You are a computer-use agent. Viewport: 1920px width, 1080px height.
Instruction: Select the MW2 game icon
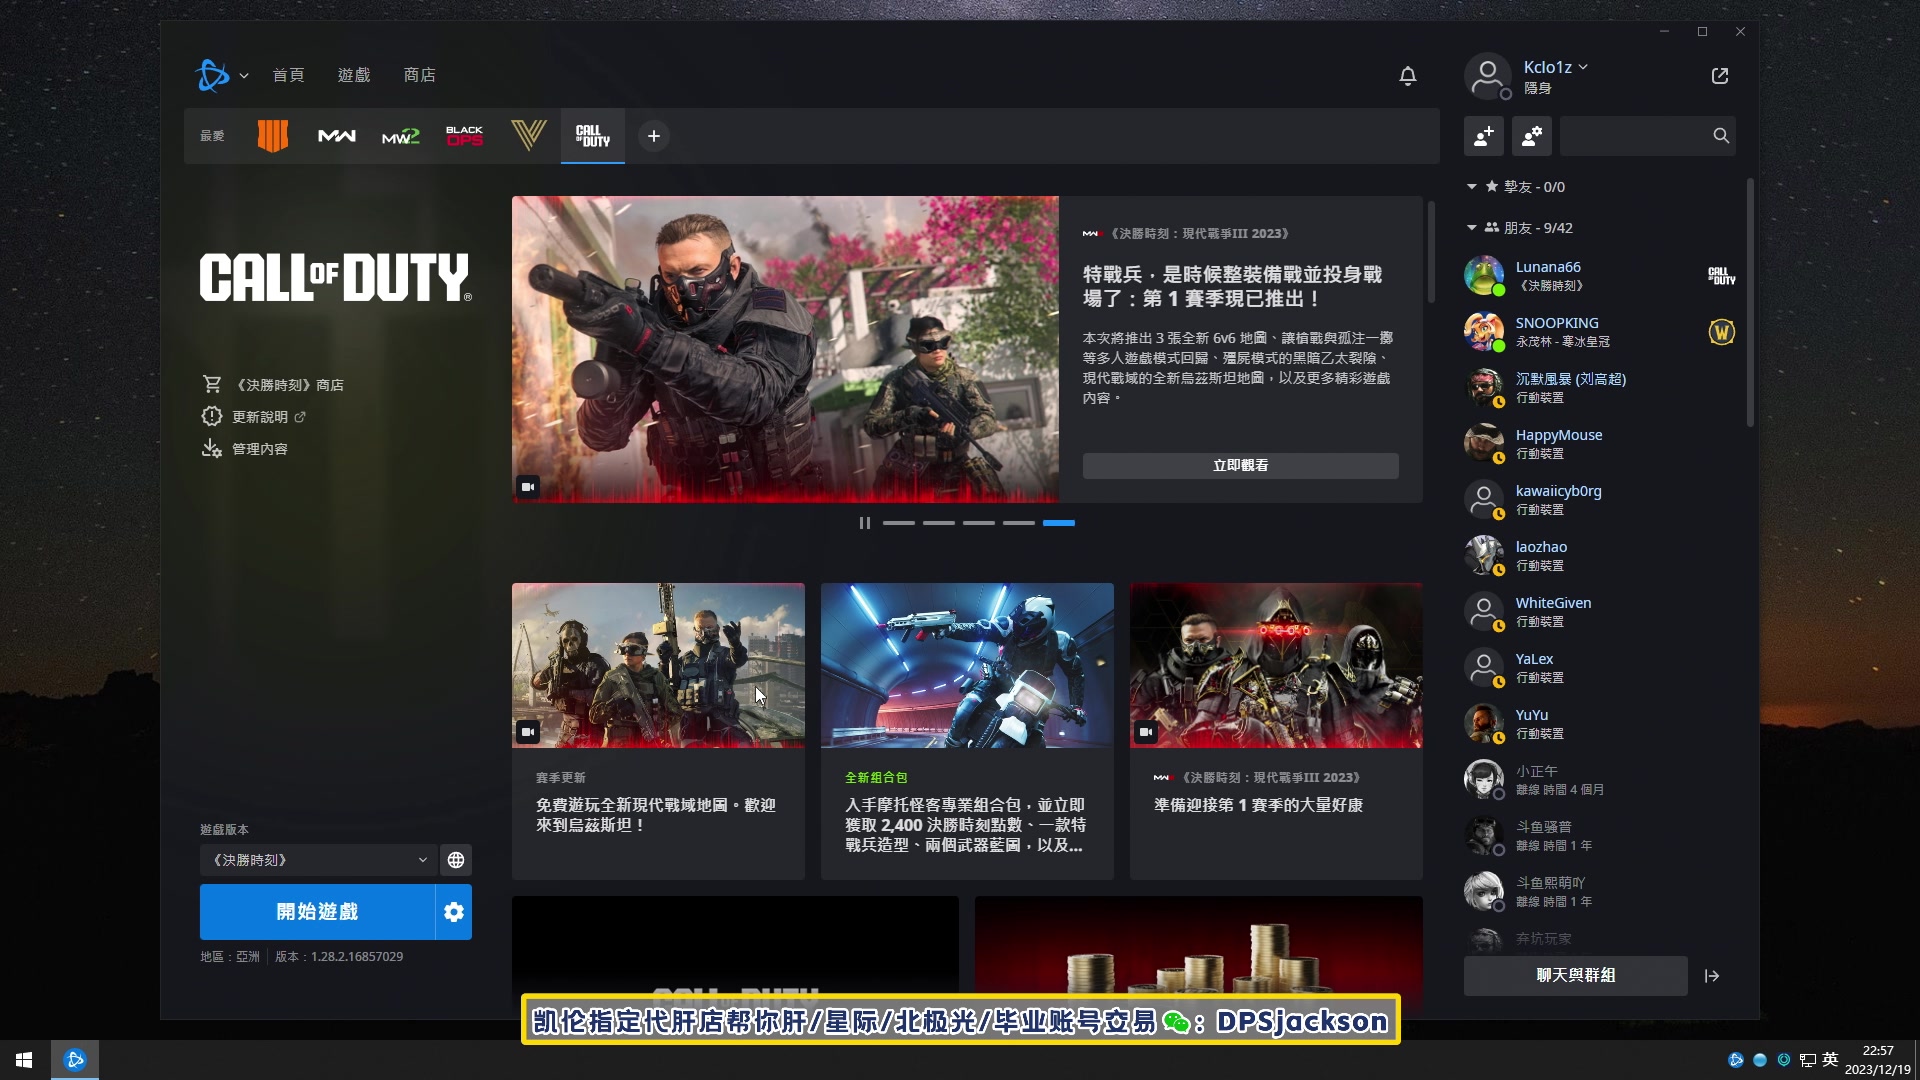[401, 136]
